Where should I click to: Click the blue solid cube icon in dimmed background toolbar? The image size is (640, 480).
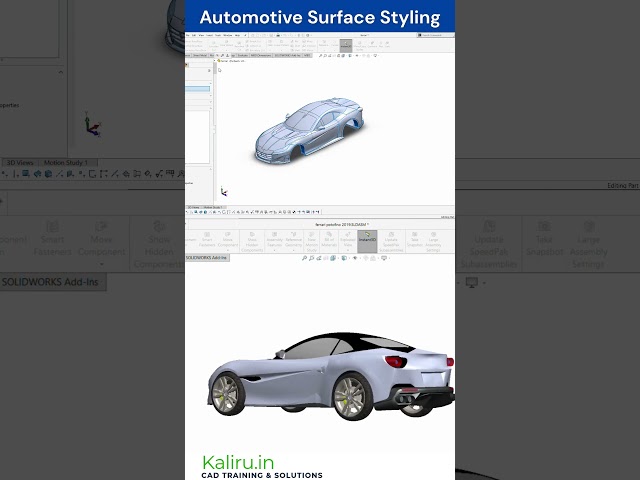point(48,174)
